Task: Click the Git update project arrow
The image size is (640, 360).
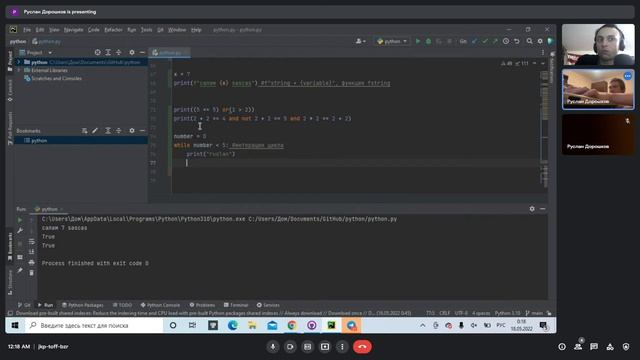Action: 474,41
